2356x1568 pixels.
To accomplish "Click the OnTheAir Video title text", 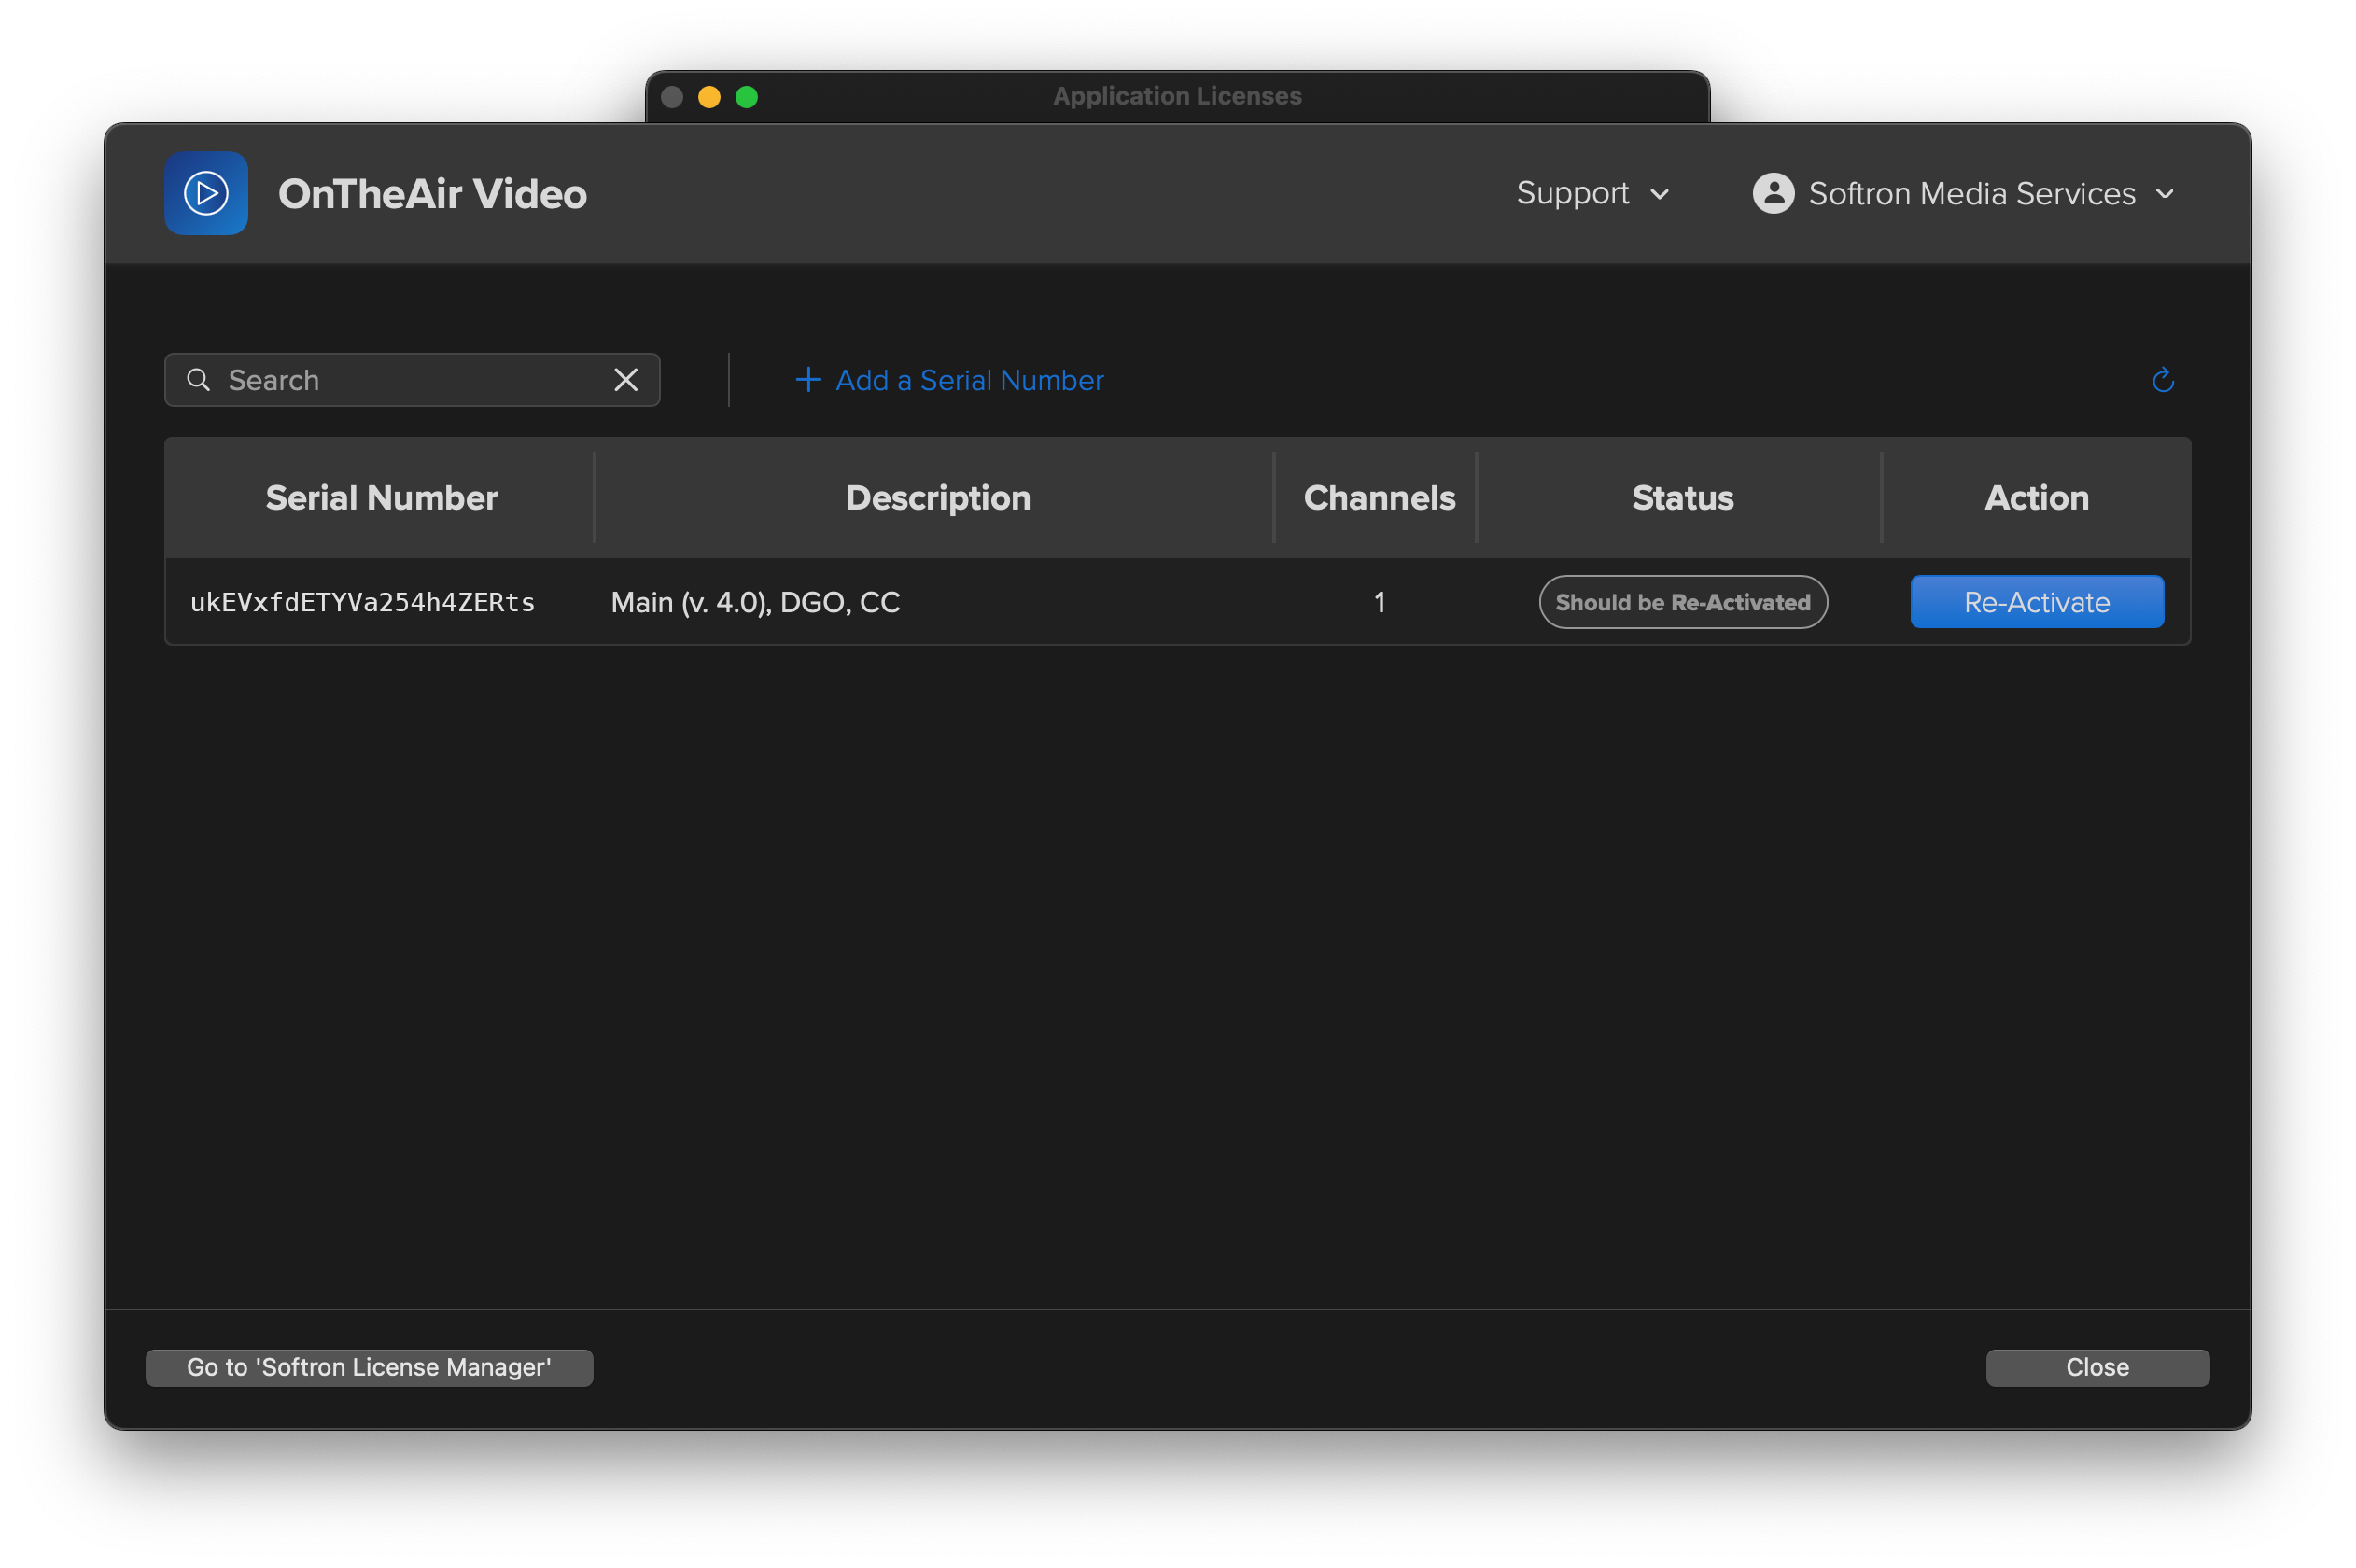I will [x=432, y=194].
